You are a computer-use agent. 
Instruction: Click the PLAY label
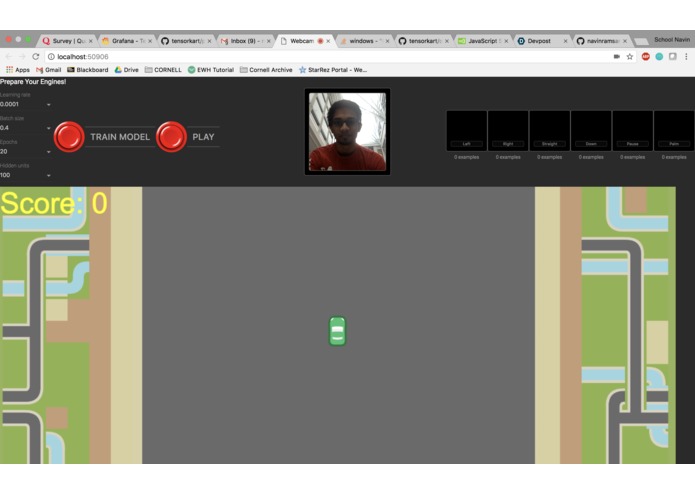pos(203,137)
